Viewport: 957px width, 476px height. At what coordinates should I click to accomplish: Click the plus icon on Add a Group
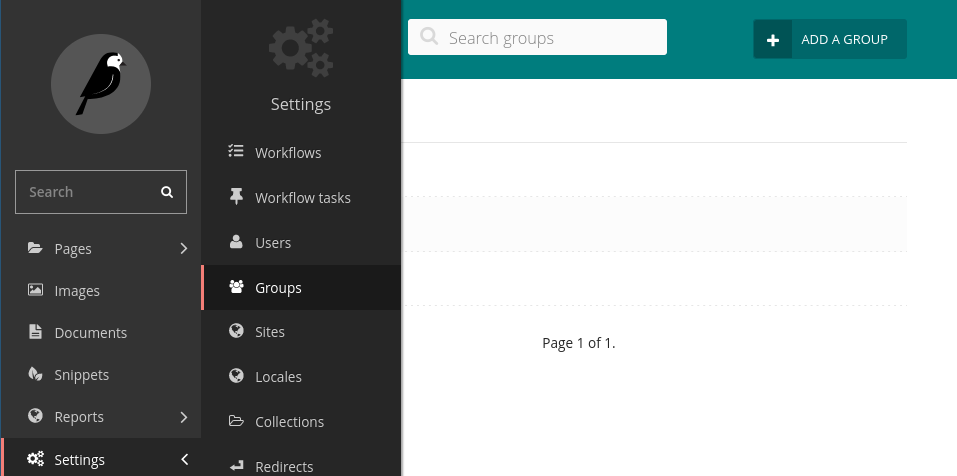pos(773,40)
